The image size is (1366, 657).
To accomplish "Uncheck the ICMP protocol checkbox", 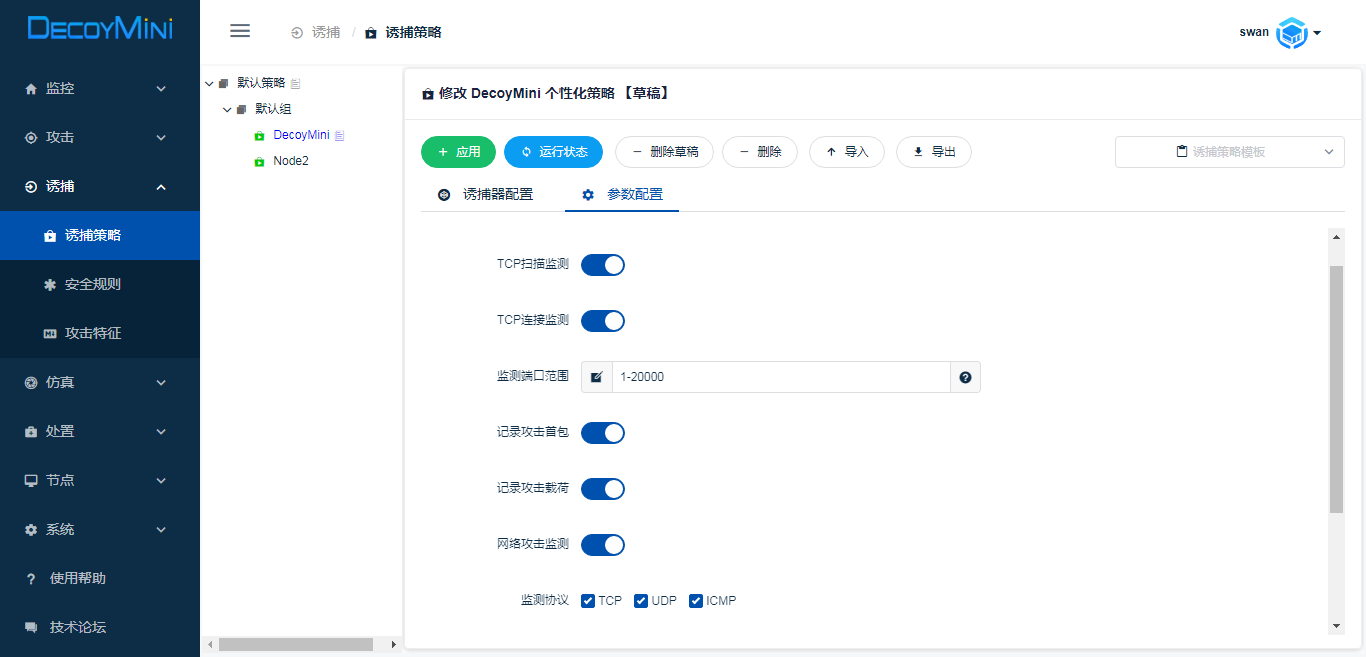I will [696, 601].
